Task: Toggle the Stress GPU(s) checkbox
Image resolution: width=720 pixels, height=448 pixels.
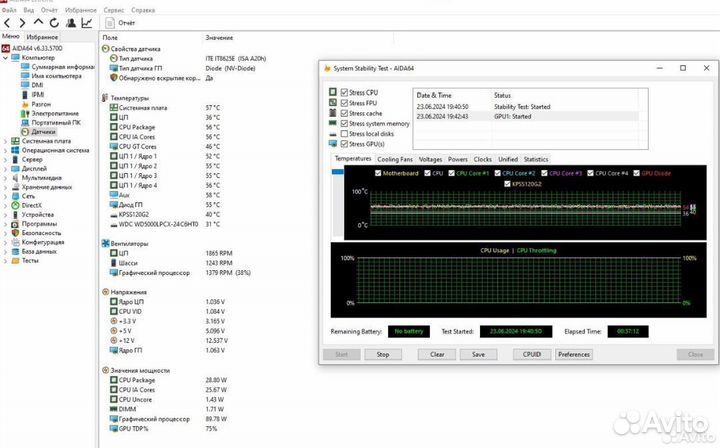Action: pos(344,144)
